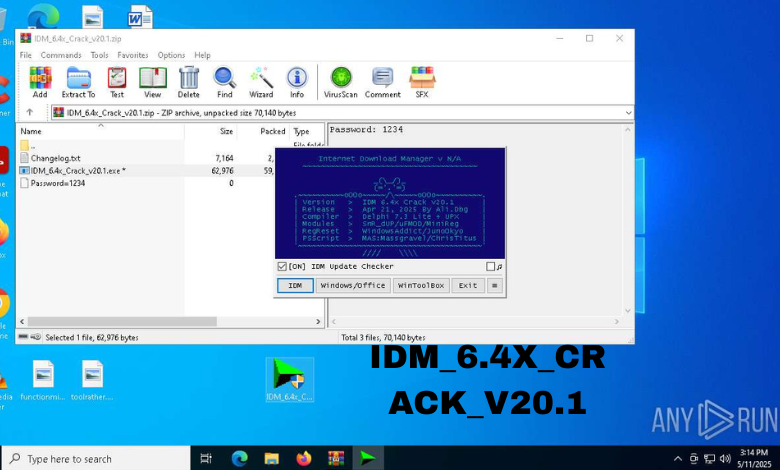Go up one folder level arrow
Viewport: 780px width, 470px height.
(29, 112)
